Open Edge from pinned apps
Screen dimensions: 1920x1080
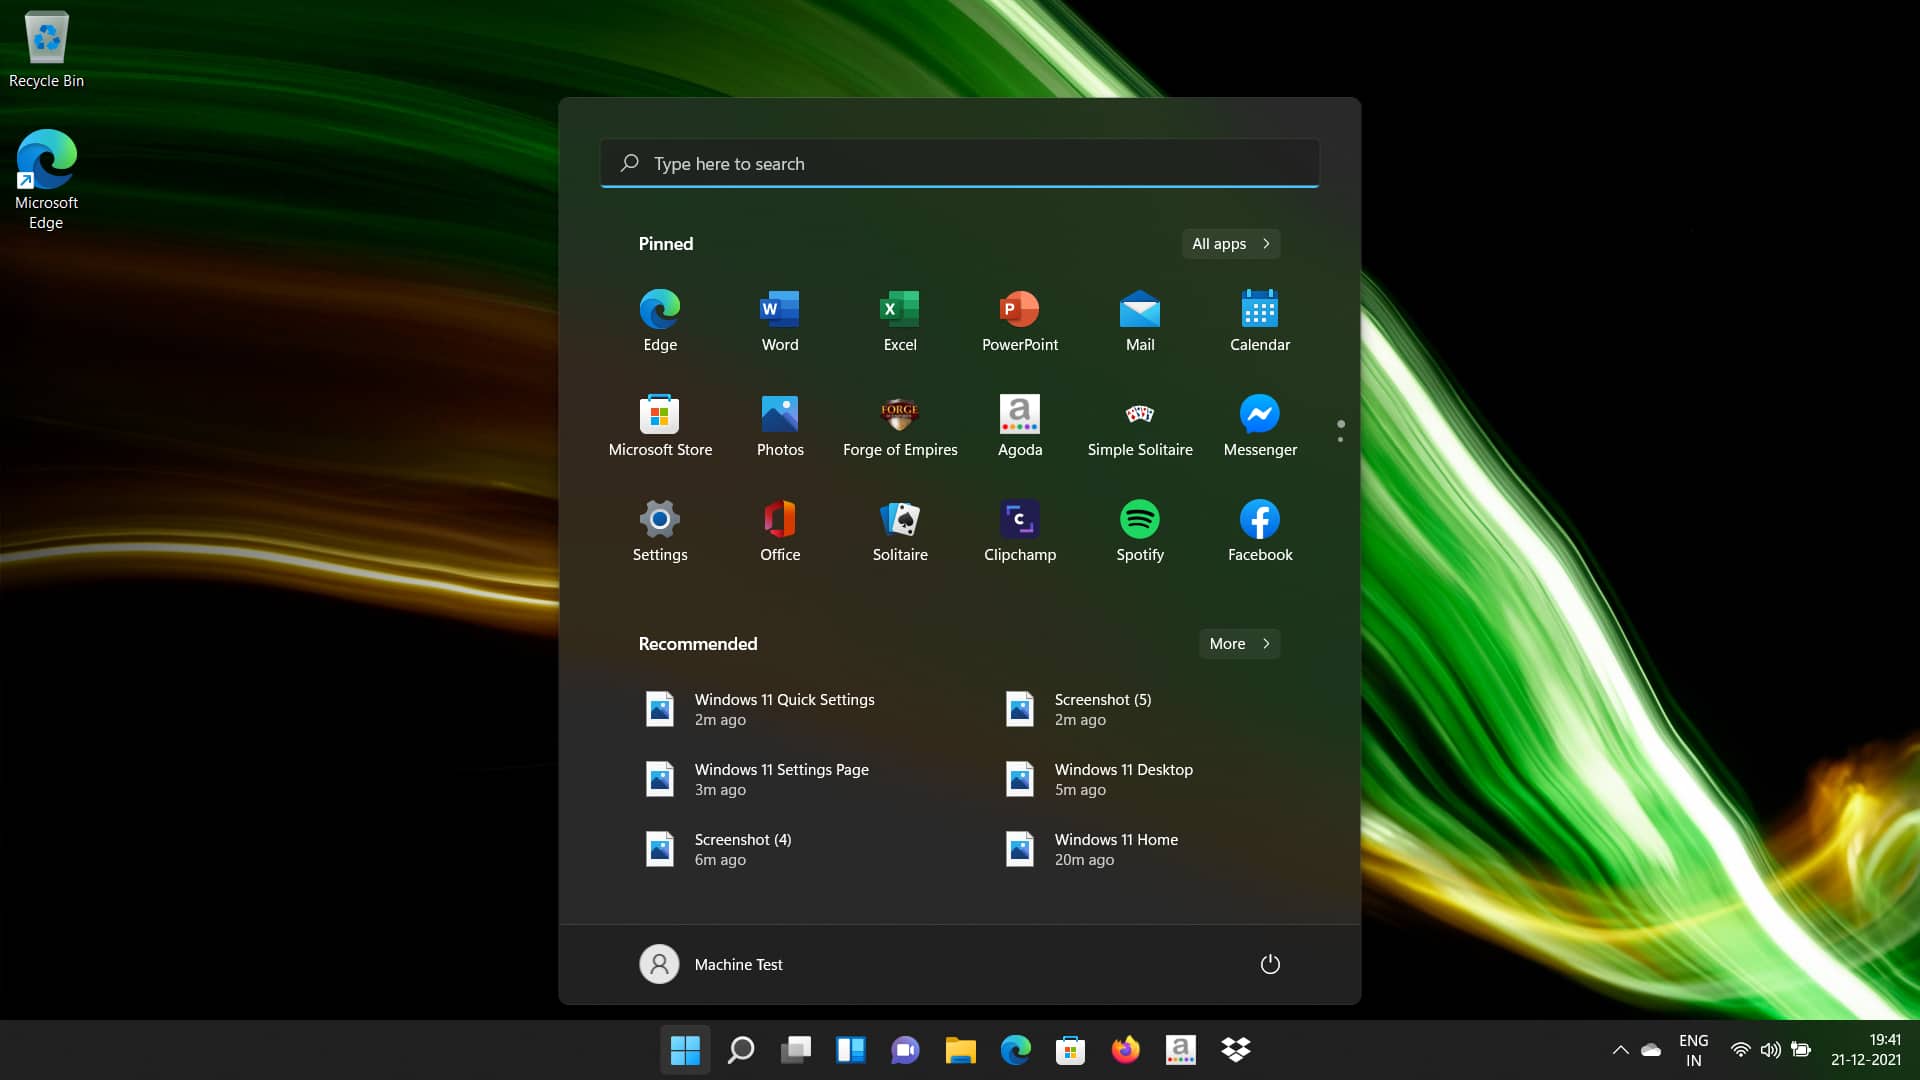(660, 321)
